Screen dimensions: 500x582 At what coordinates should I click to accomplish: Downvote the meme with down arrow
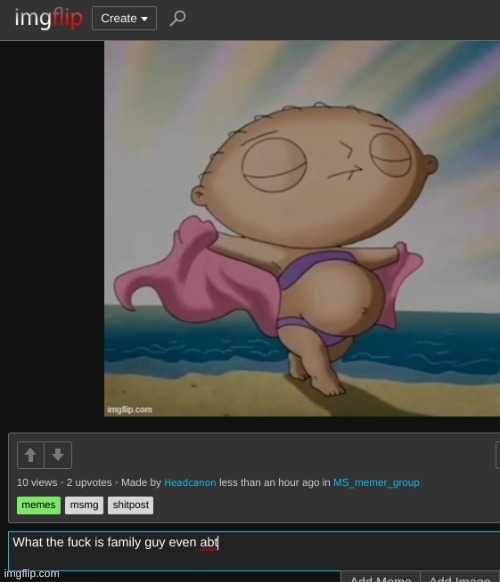point(58,455)
